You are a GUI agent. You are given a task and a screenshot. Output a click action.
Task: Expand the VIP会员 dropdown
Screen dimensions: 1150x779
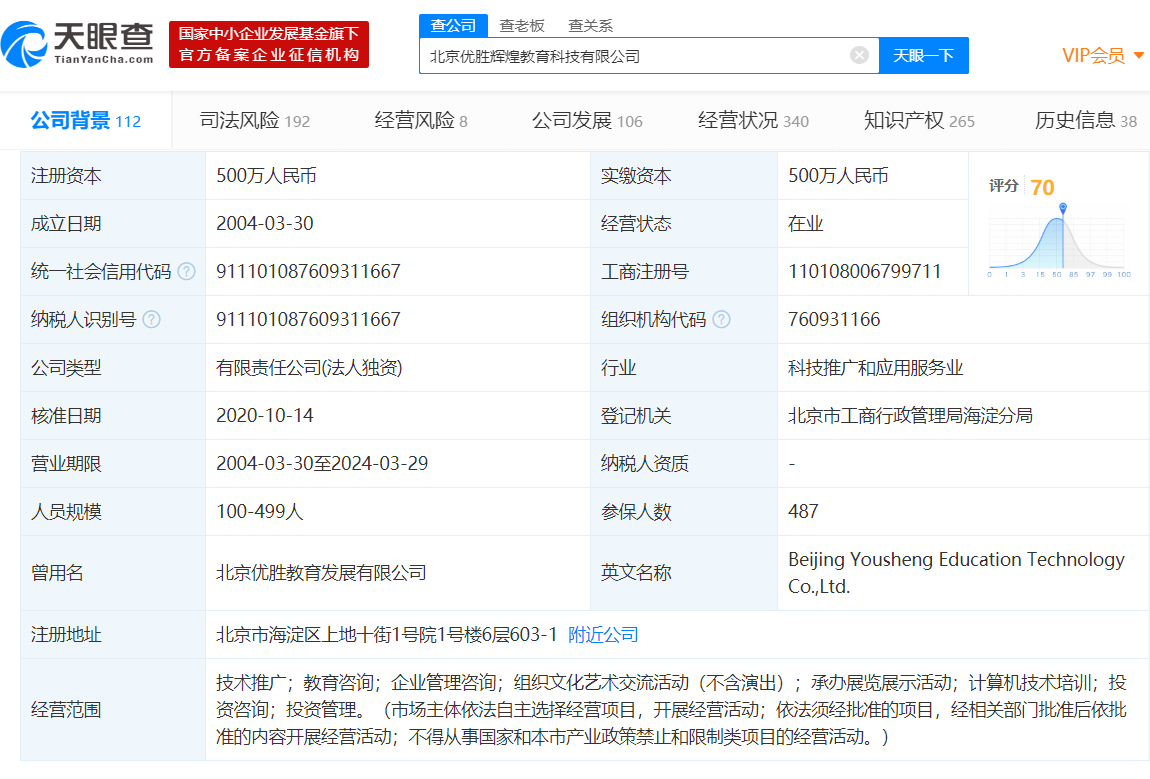point(1095,55)
